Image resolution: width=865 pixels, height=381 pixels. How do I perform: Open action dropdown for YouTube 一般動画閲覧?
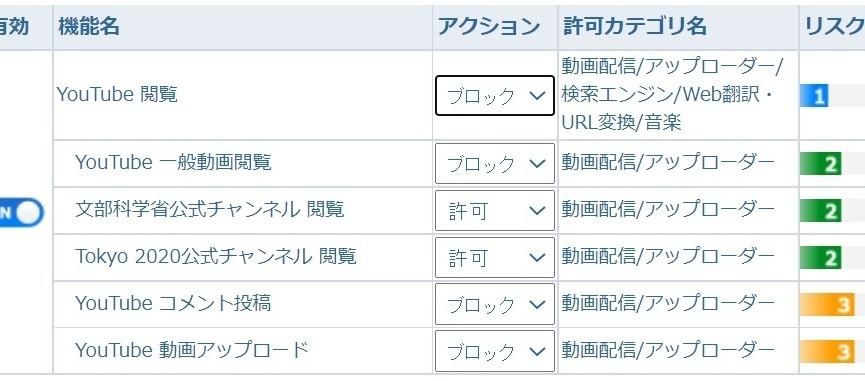[495, 163]
